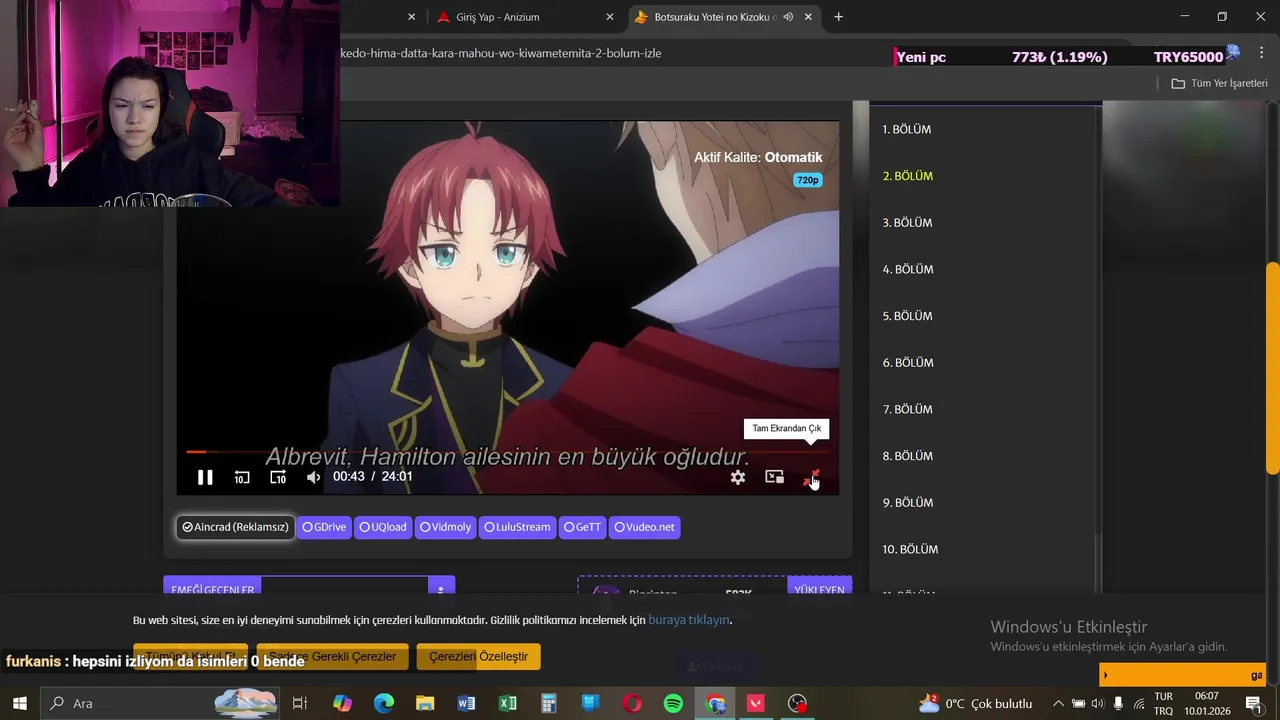Select LuluStream video source
Screen dimensions: 1280x720
pos(518,527)
